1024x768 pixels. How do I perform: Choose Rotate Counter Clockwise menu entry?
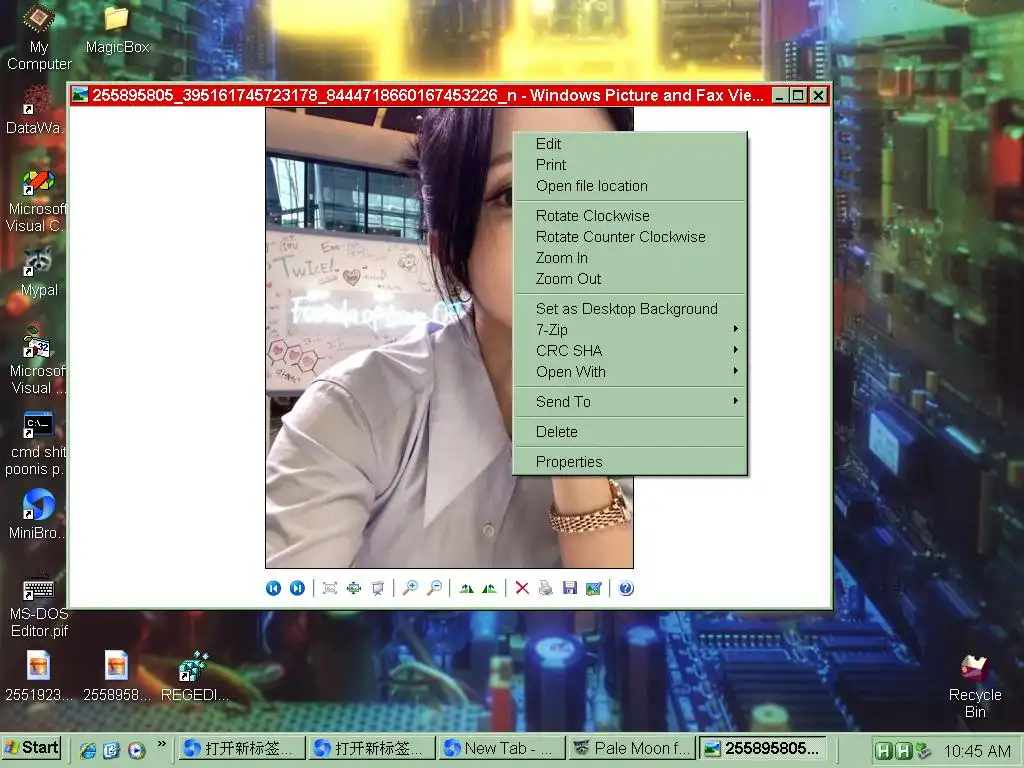pos(630,236)
